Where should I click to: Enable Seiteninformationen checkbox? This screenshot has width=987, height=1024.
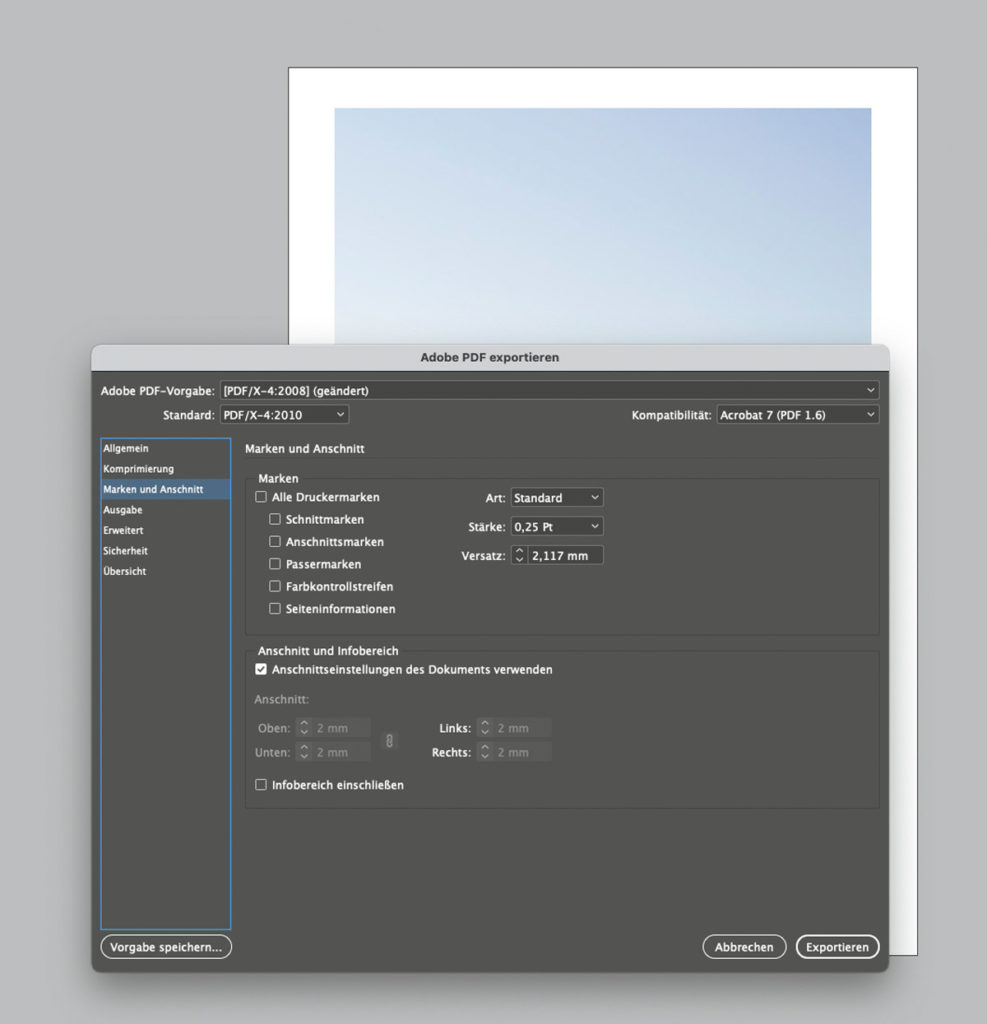(x=275, y=609)
